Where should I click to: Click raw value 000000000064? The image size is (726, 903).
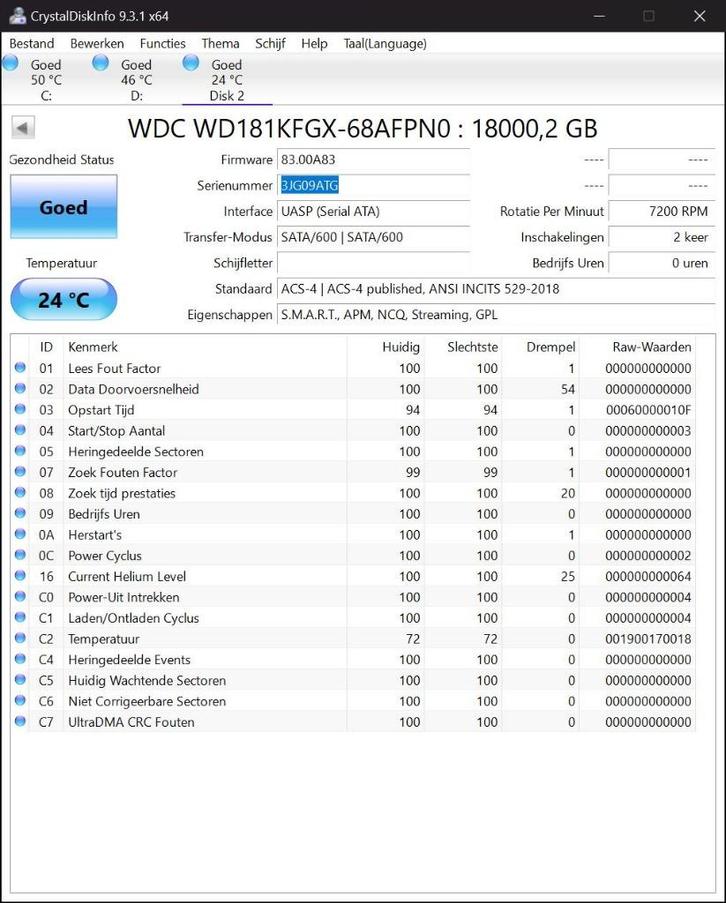(648, 576)
